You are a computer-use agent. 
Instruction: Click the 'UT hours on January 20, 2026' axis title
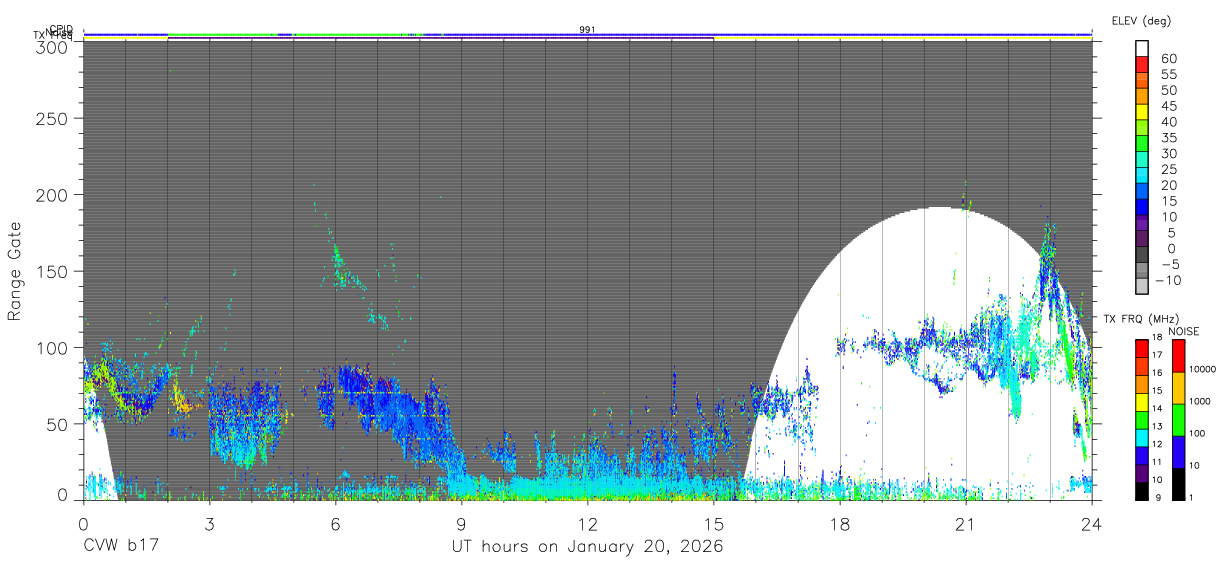[588, 547]
